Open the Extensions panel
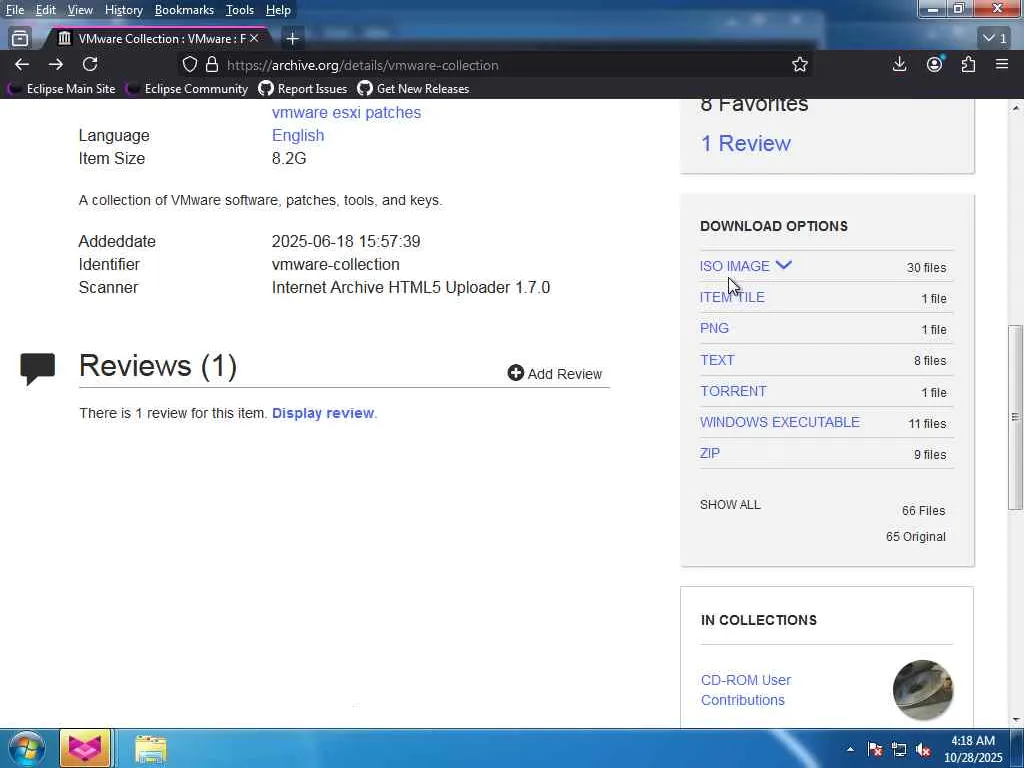This screenshot has height=768, width=1024. tap(968, 64)
